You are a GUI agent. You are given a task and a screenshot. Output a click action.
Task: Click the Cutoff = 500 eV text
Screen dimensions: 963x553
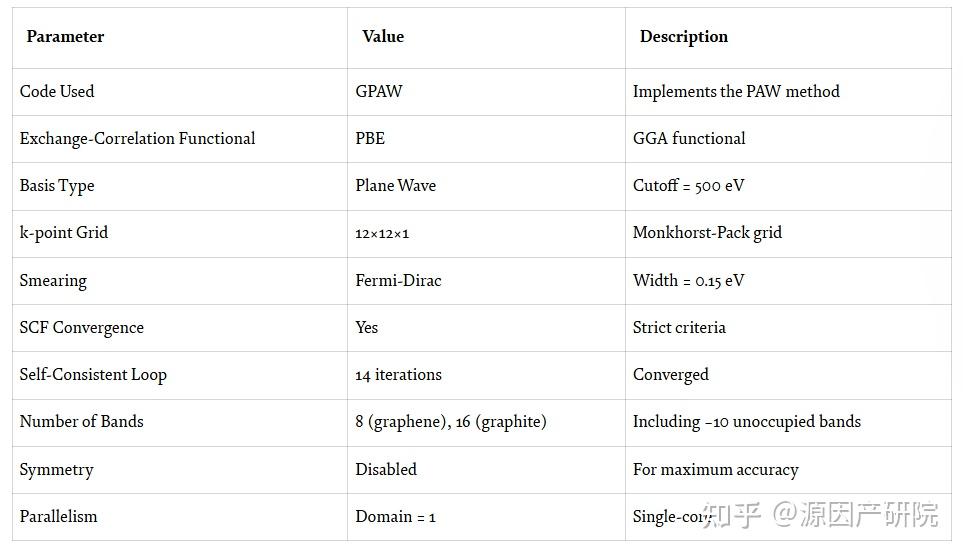(689, 185)
